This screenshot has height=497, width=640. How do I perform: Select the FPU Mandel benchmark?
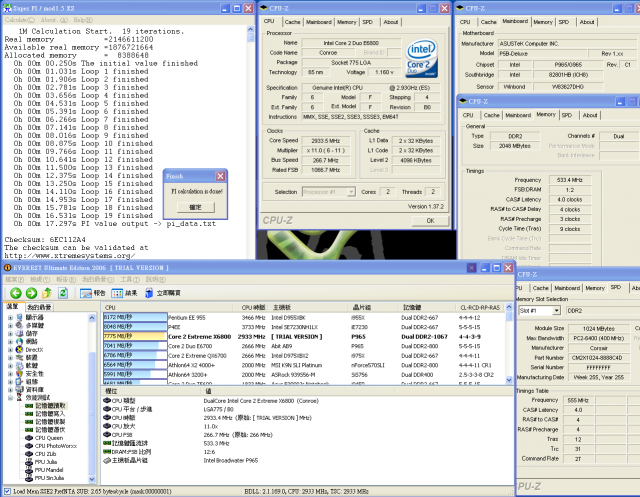tap(49, 470)
